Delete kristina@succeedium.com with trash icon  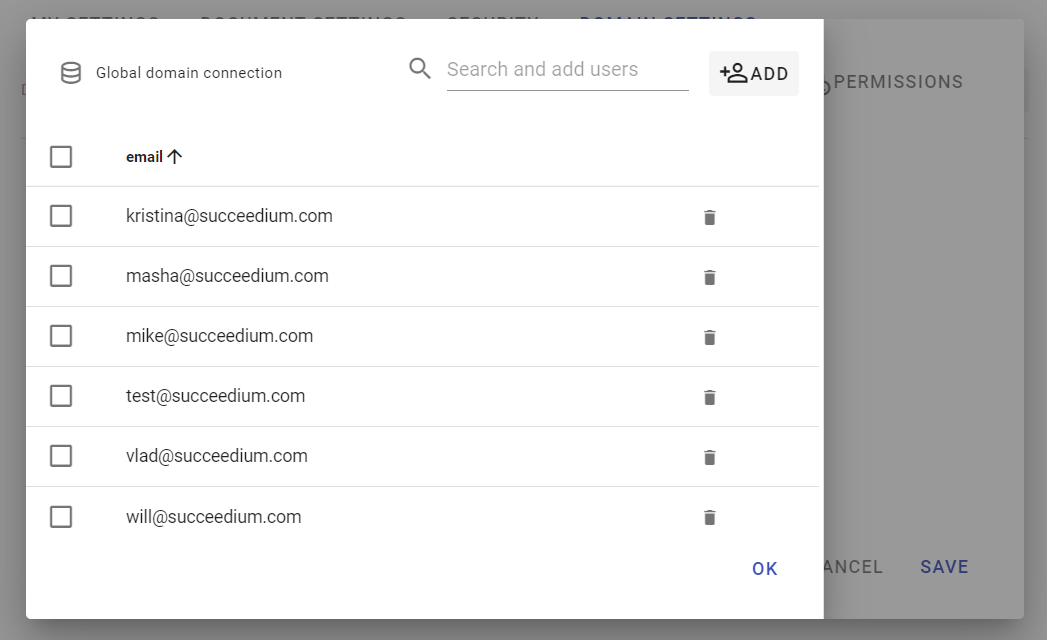pos(709,217)
